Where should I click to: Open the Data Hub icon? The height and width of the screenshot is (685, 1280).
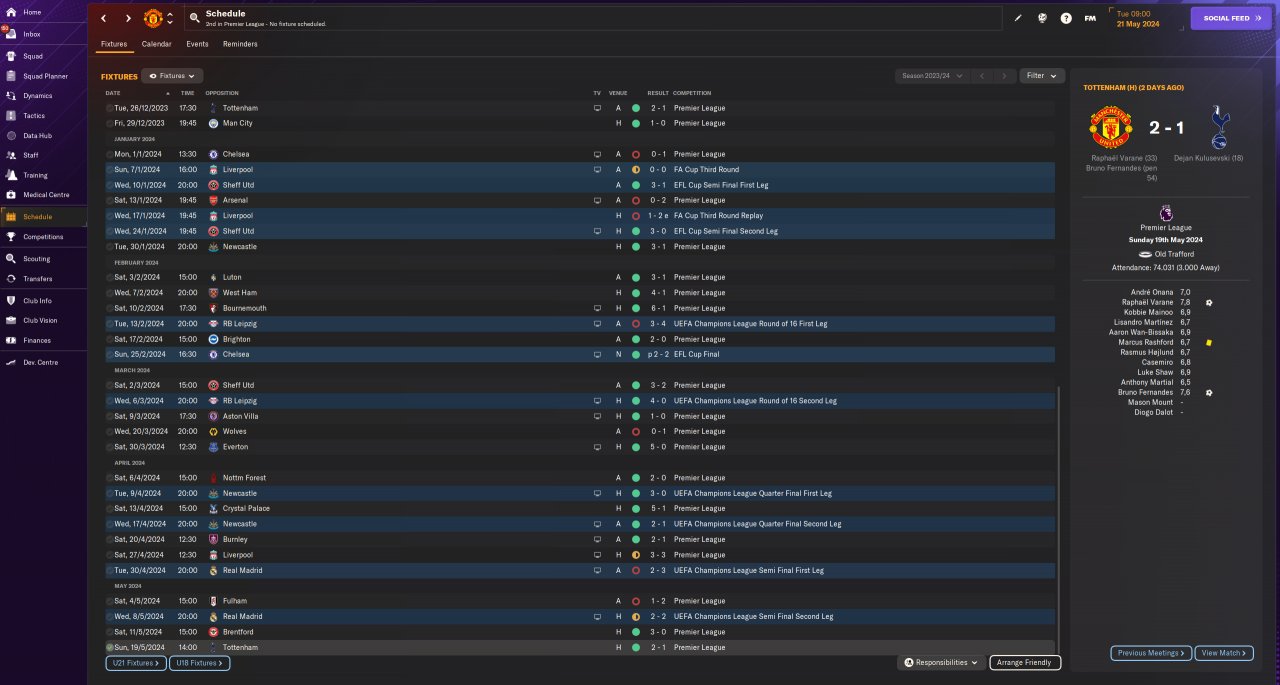(11, 135)
